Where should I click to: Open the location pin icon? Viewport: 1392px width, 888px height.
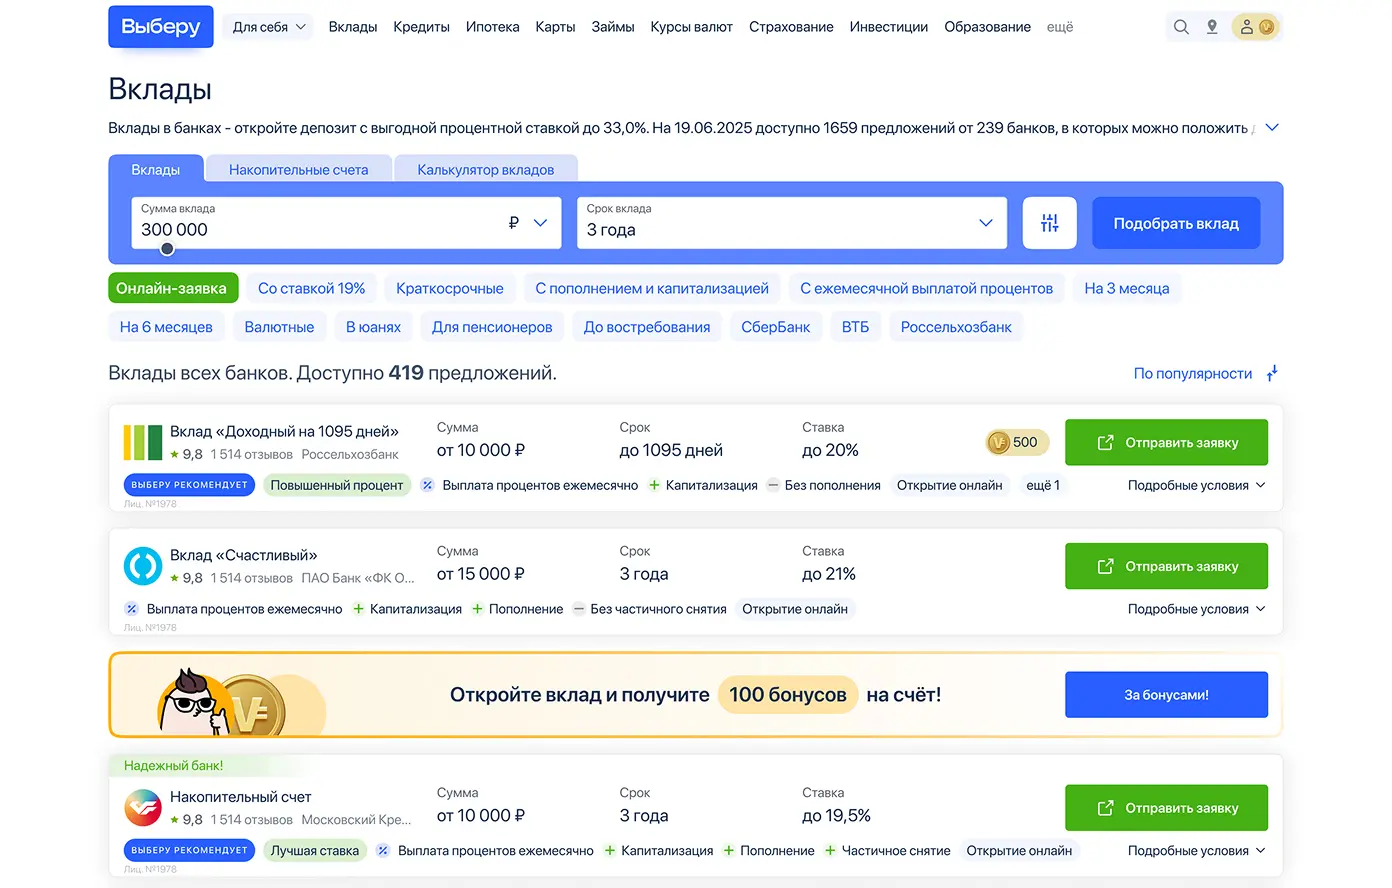click(x=1212, y=27)
